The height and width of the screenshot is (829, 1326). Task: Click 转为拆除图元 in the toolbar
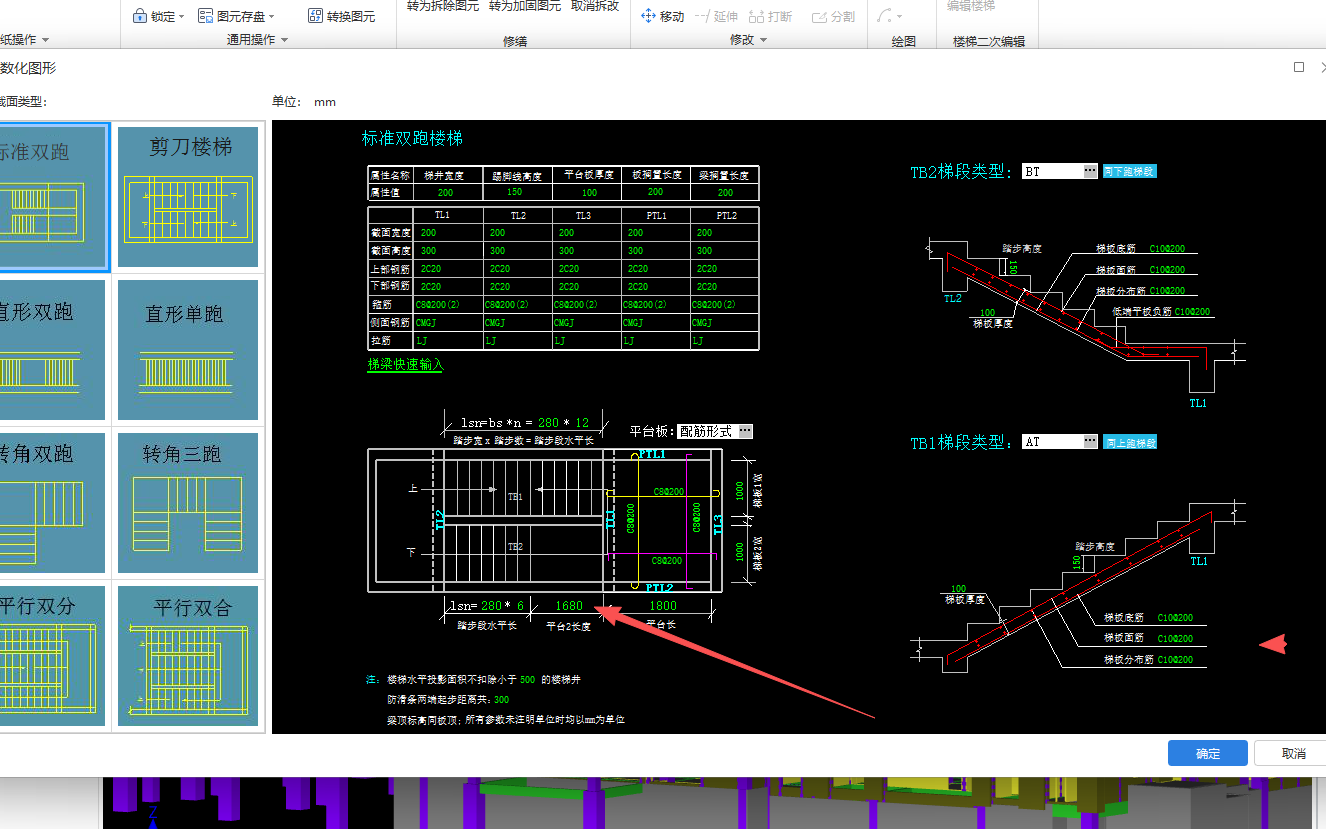point(442,6)
